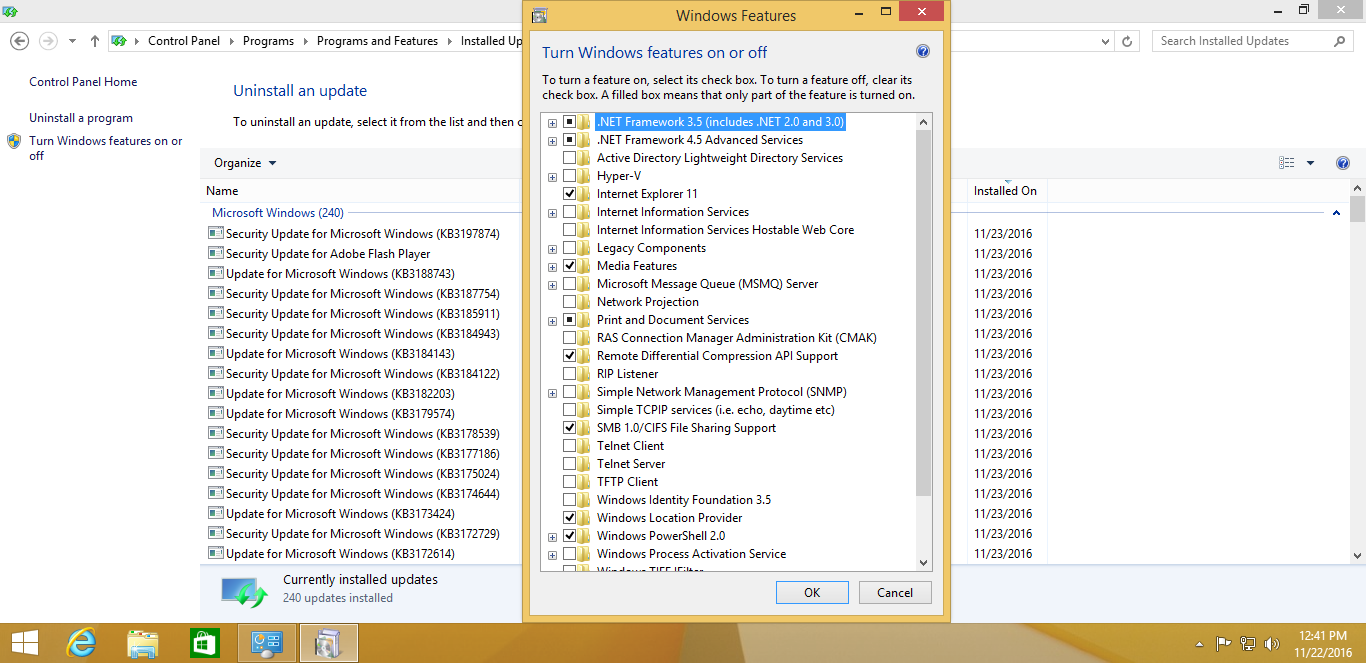1366x663 pixels.
Task: Enable the Telnet Client checkbox
Action: (569, 446)
